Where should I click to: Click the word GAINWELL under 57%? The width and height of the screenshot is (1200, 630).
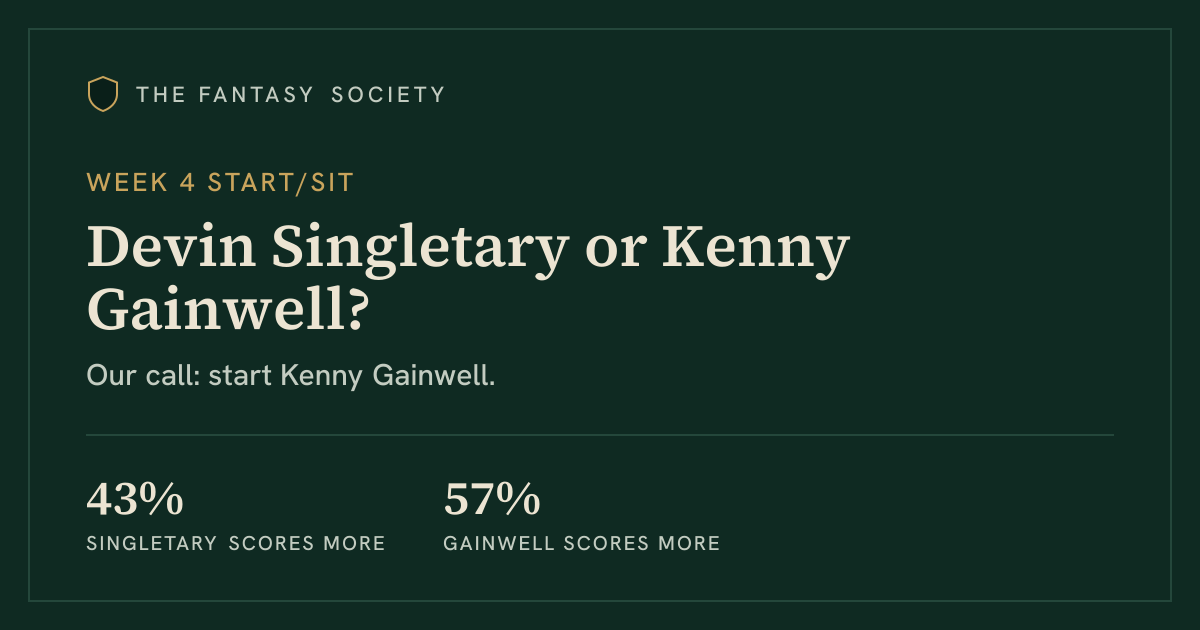pyautogui.click(x=500, y=544)
